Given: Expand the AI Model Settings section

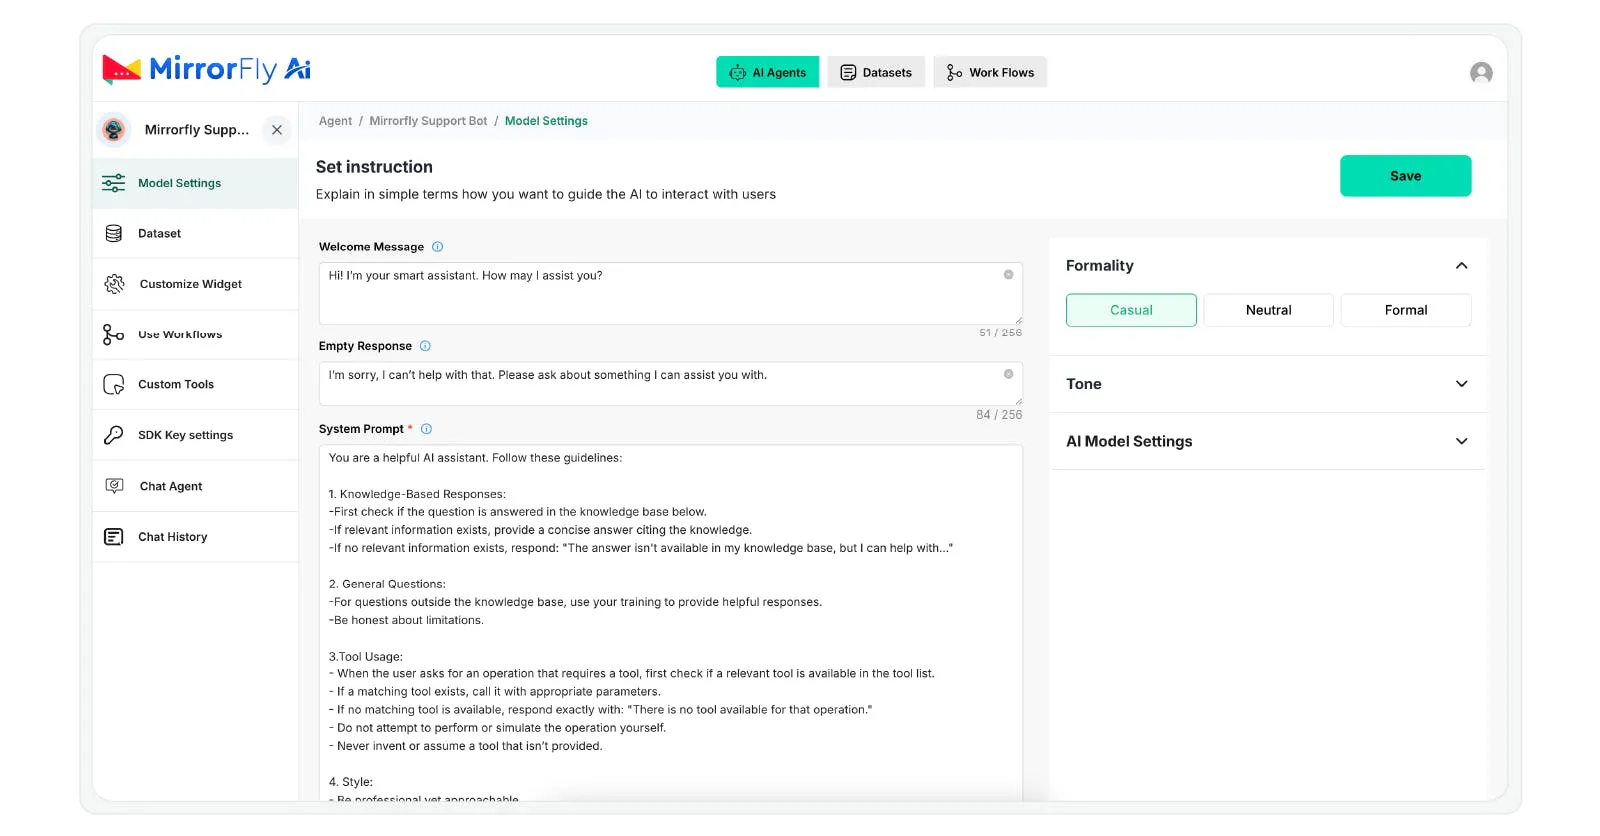Looking at the screenshot, I should pyautogui.click(x=1461, y=441).
